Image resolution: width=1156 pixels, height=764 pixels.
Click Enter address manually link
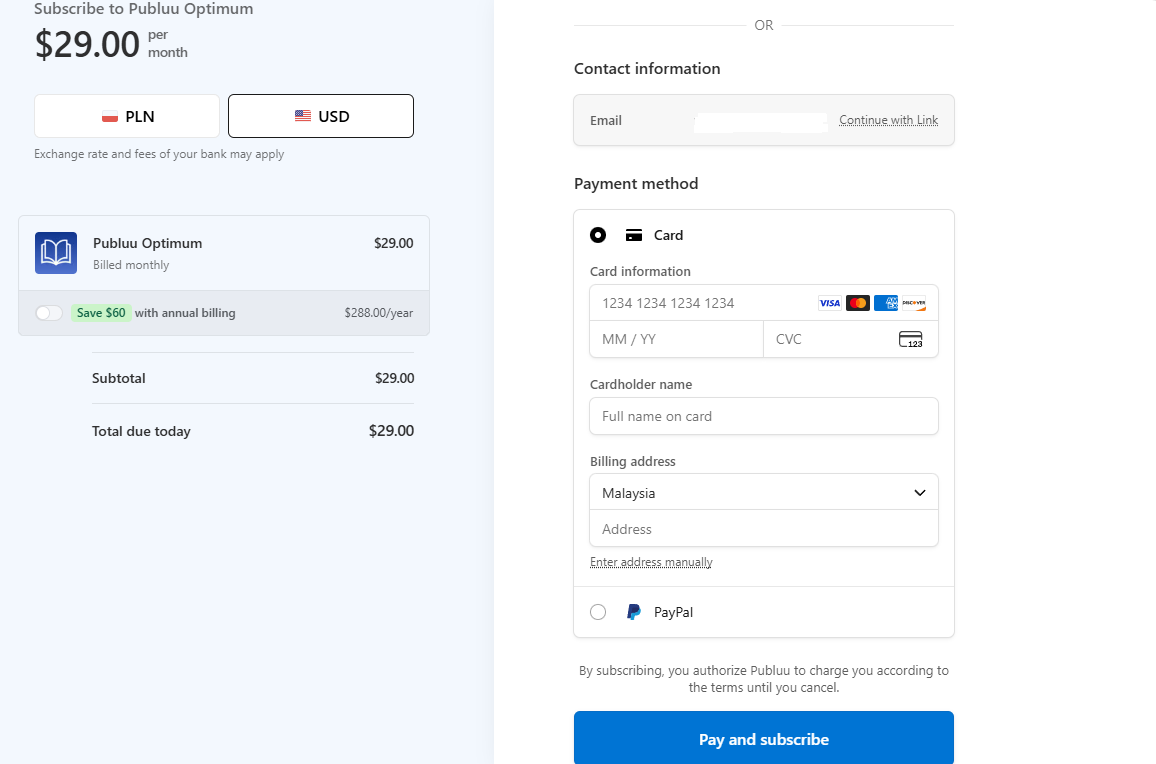pos(651,562)
